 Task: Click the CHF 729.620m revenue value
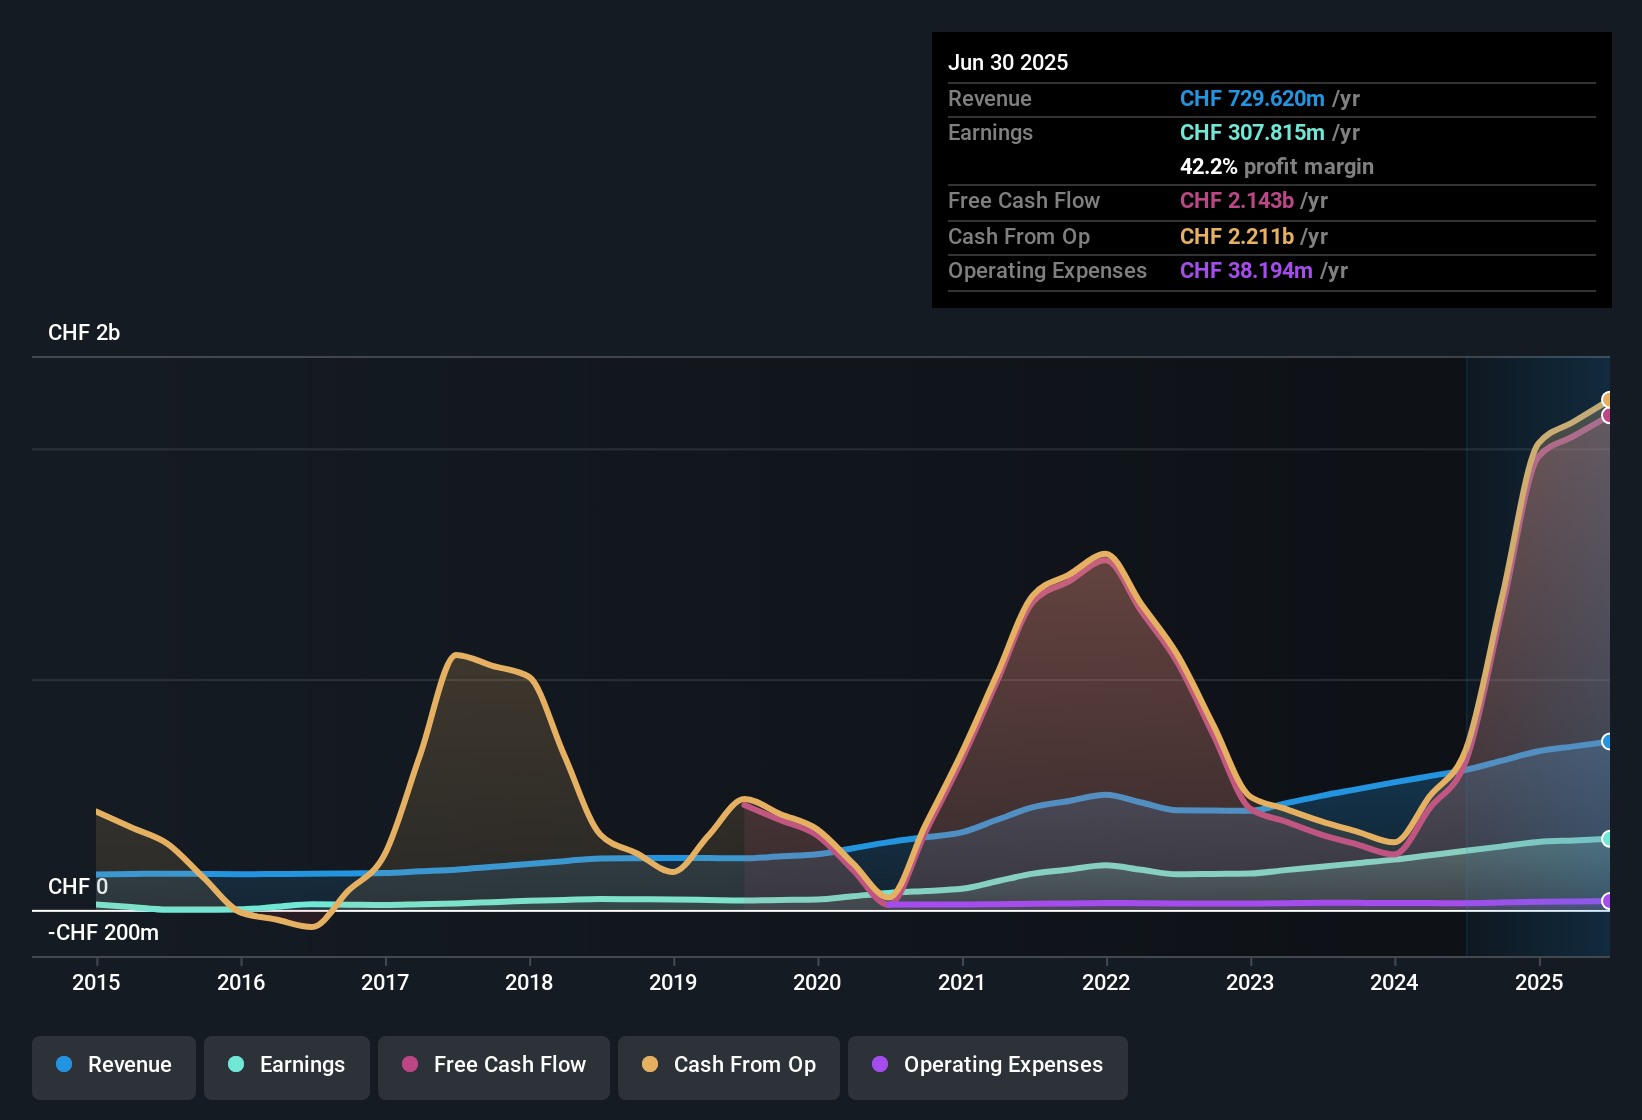1252,98
